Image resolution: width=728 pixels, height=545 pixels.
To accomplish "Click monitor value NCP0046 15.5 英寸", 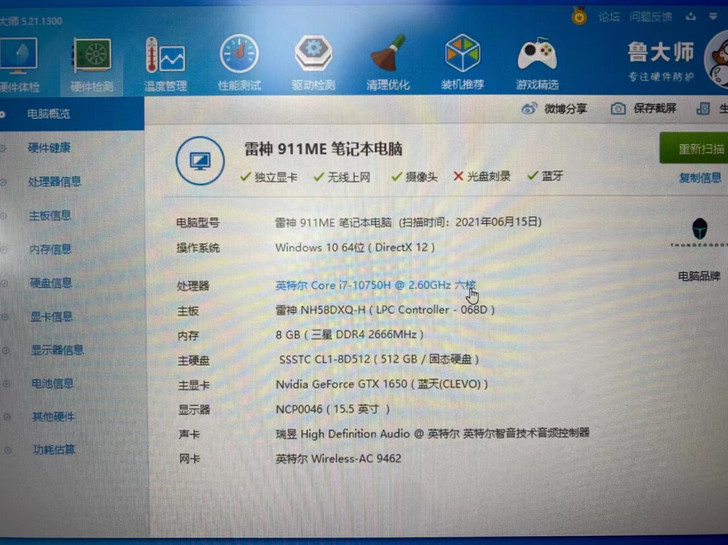I will [x=332, y=409].
